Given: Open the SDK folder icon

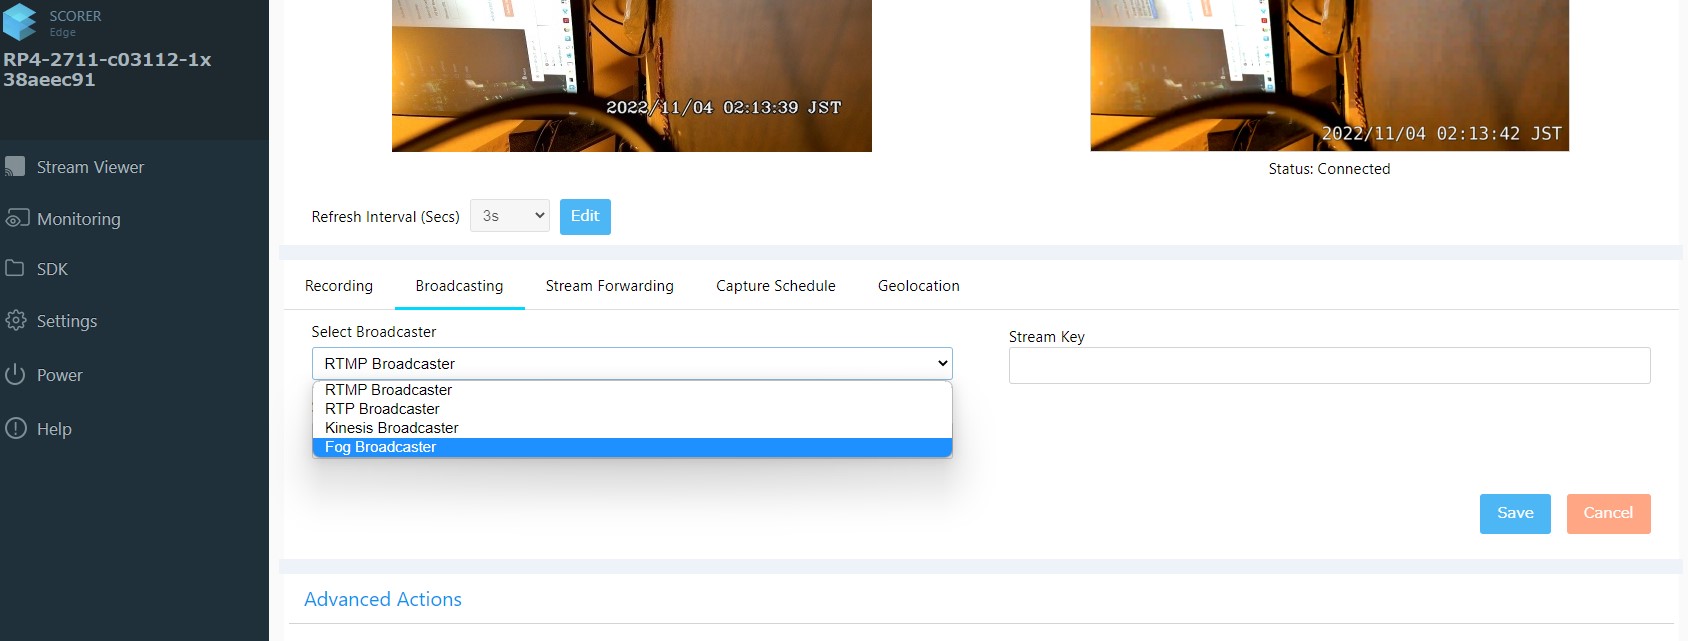Looking at the screenshot, I should [15, 269].
